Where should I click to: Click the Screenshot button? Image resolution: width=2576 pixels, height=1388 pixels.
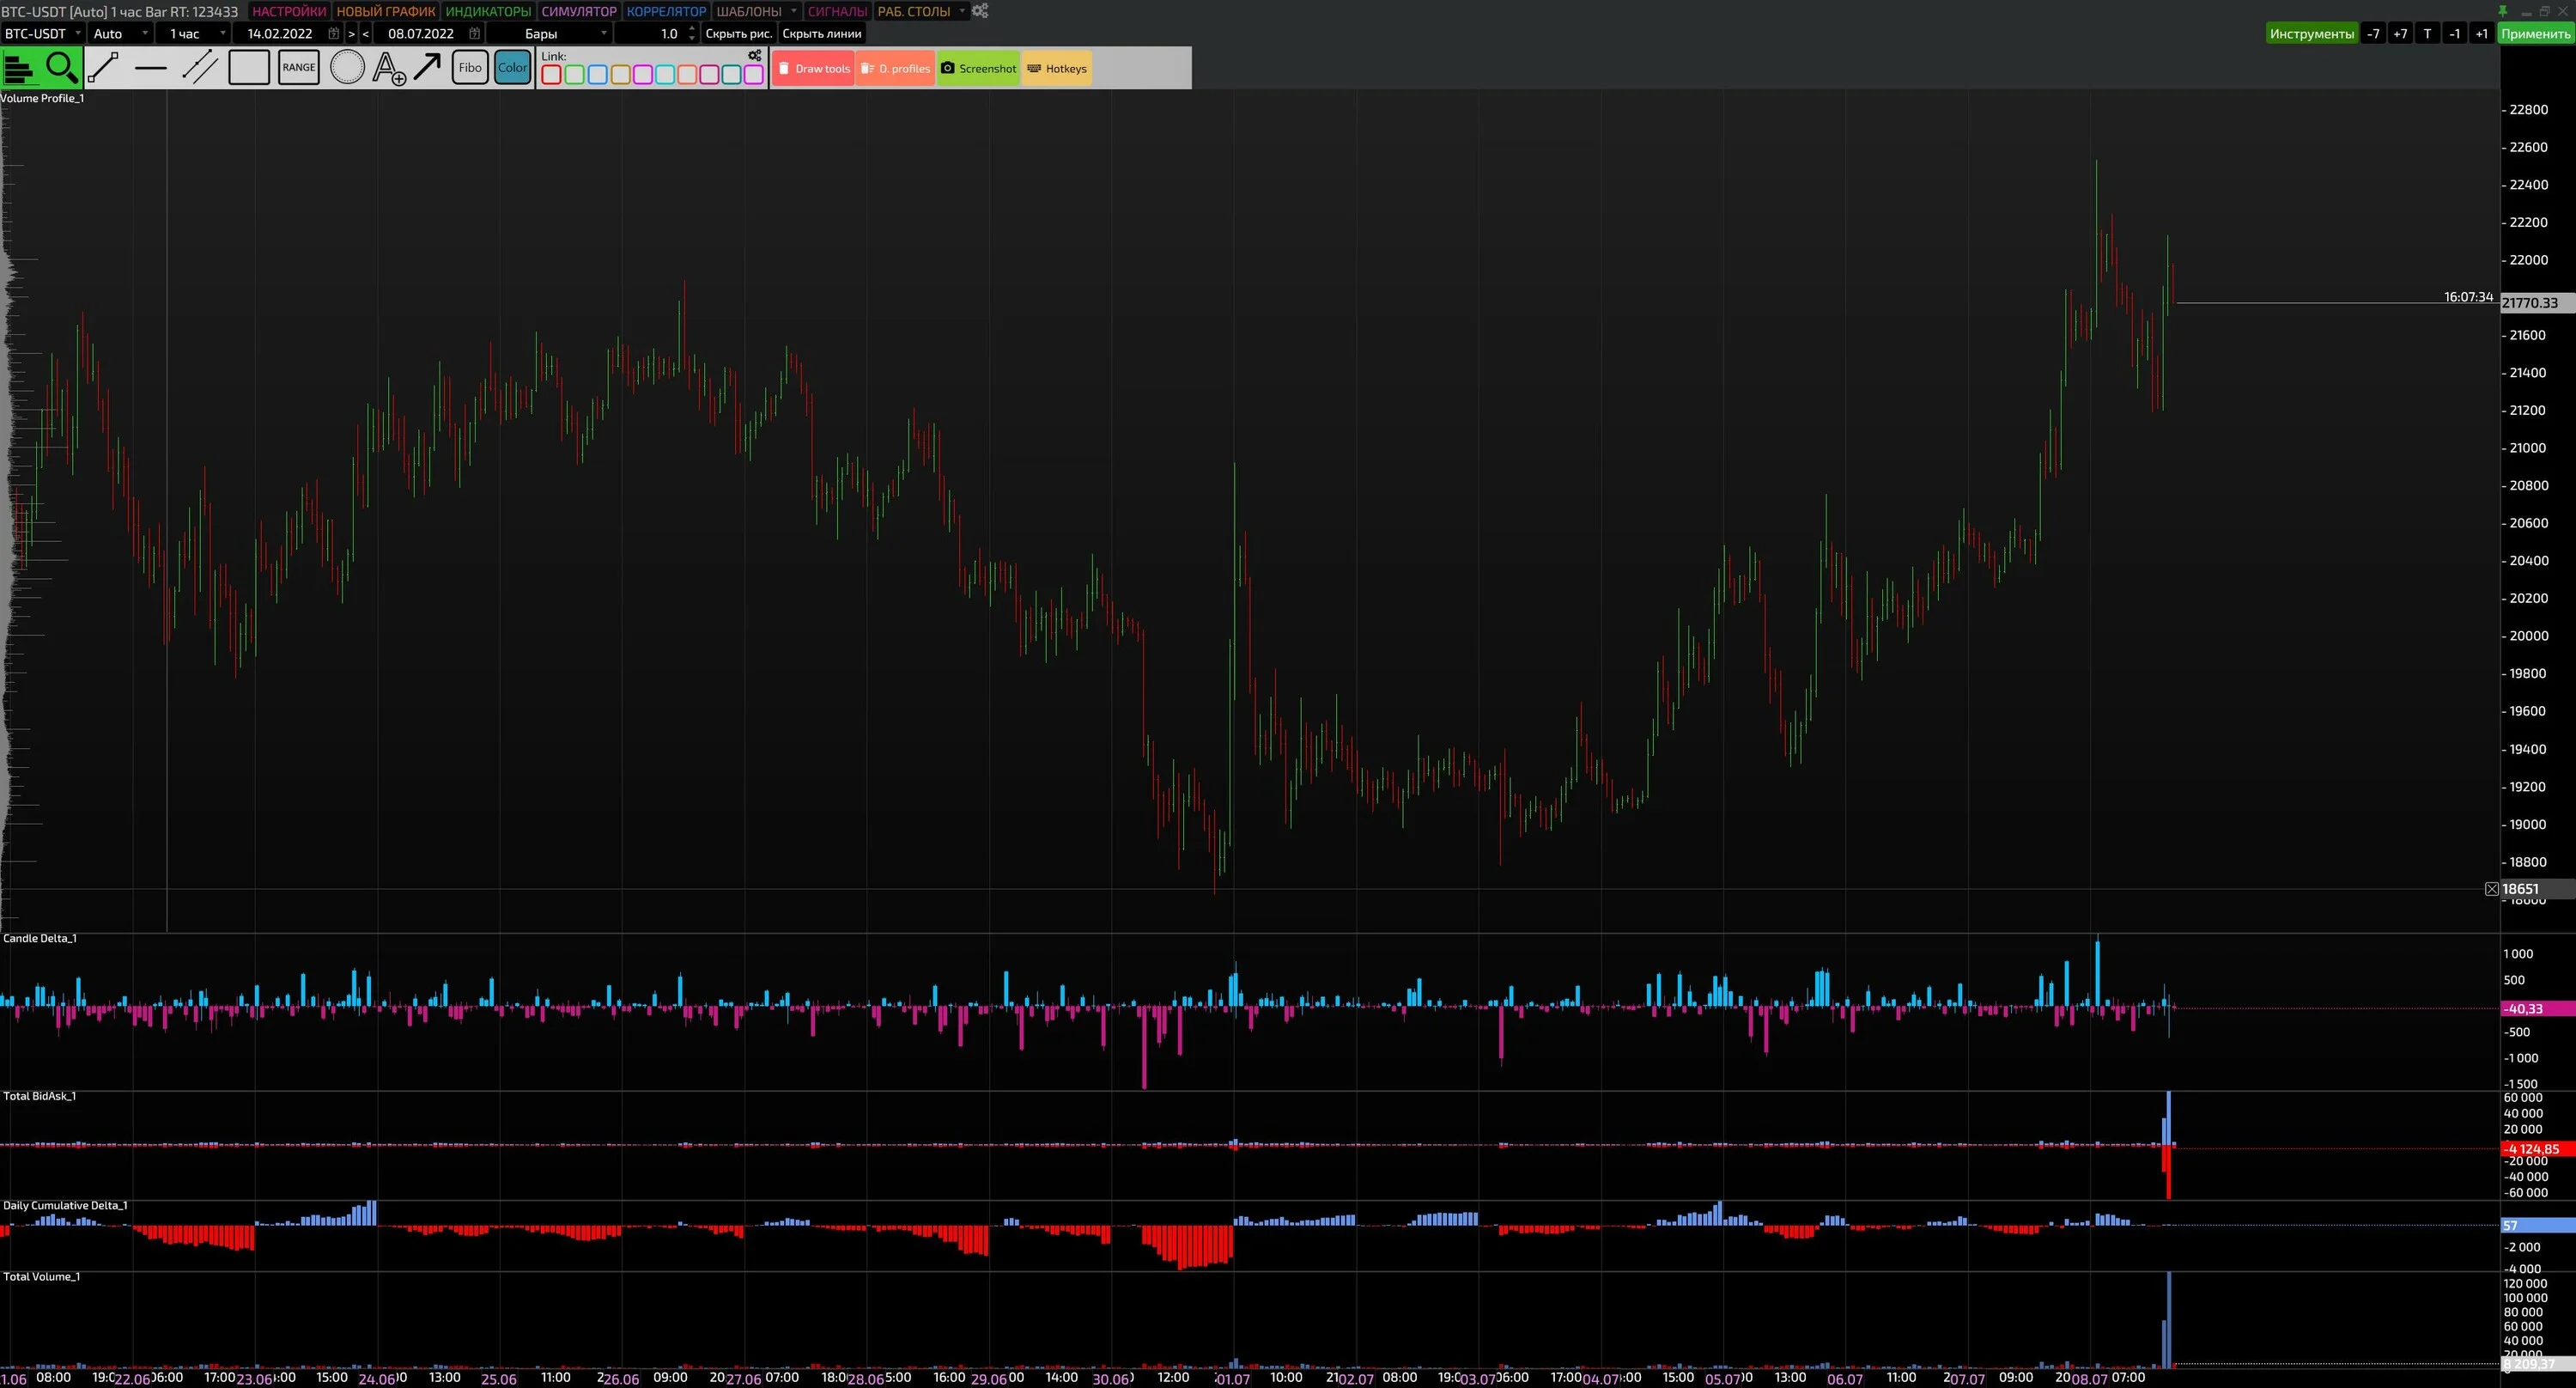click(x=978, y=69)
